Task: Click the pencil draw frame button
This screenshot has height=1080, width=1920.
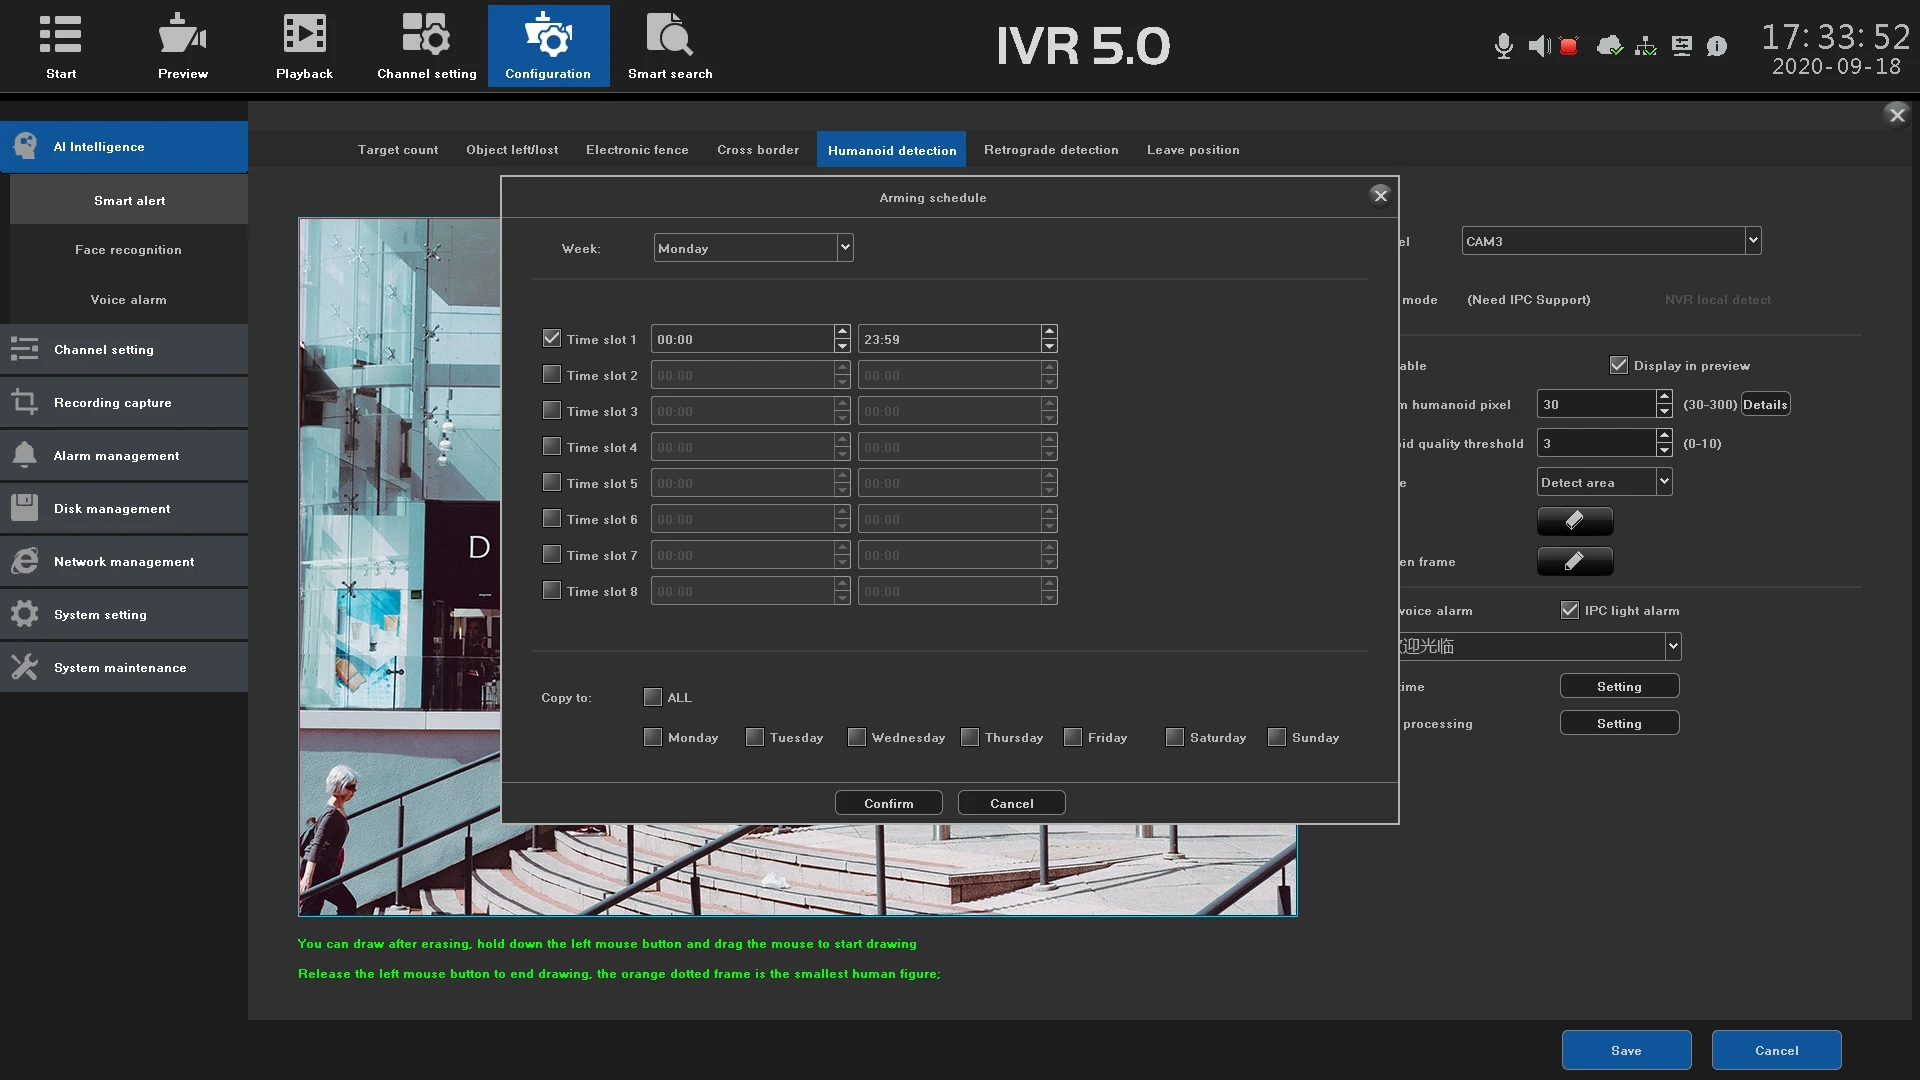Action: coord(1574,561)
